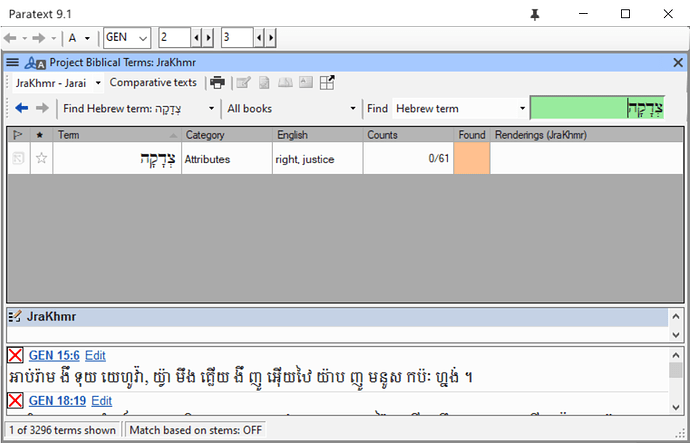This screenshot has width=690, height=443.
Task: Sort by Category column header
Action: (227, 135)
